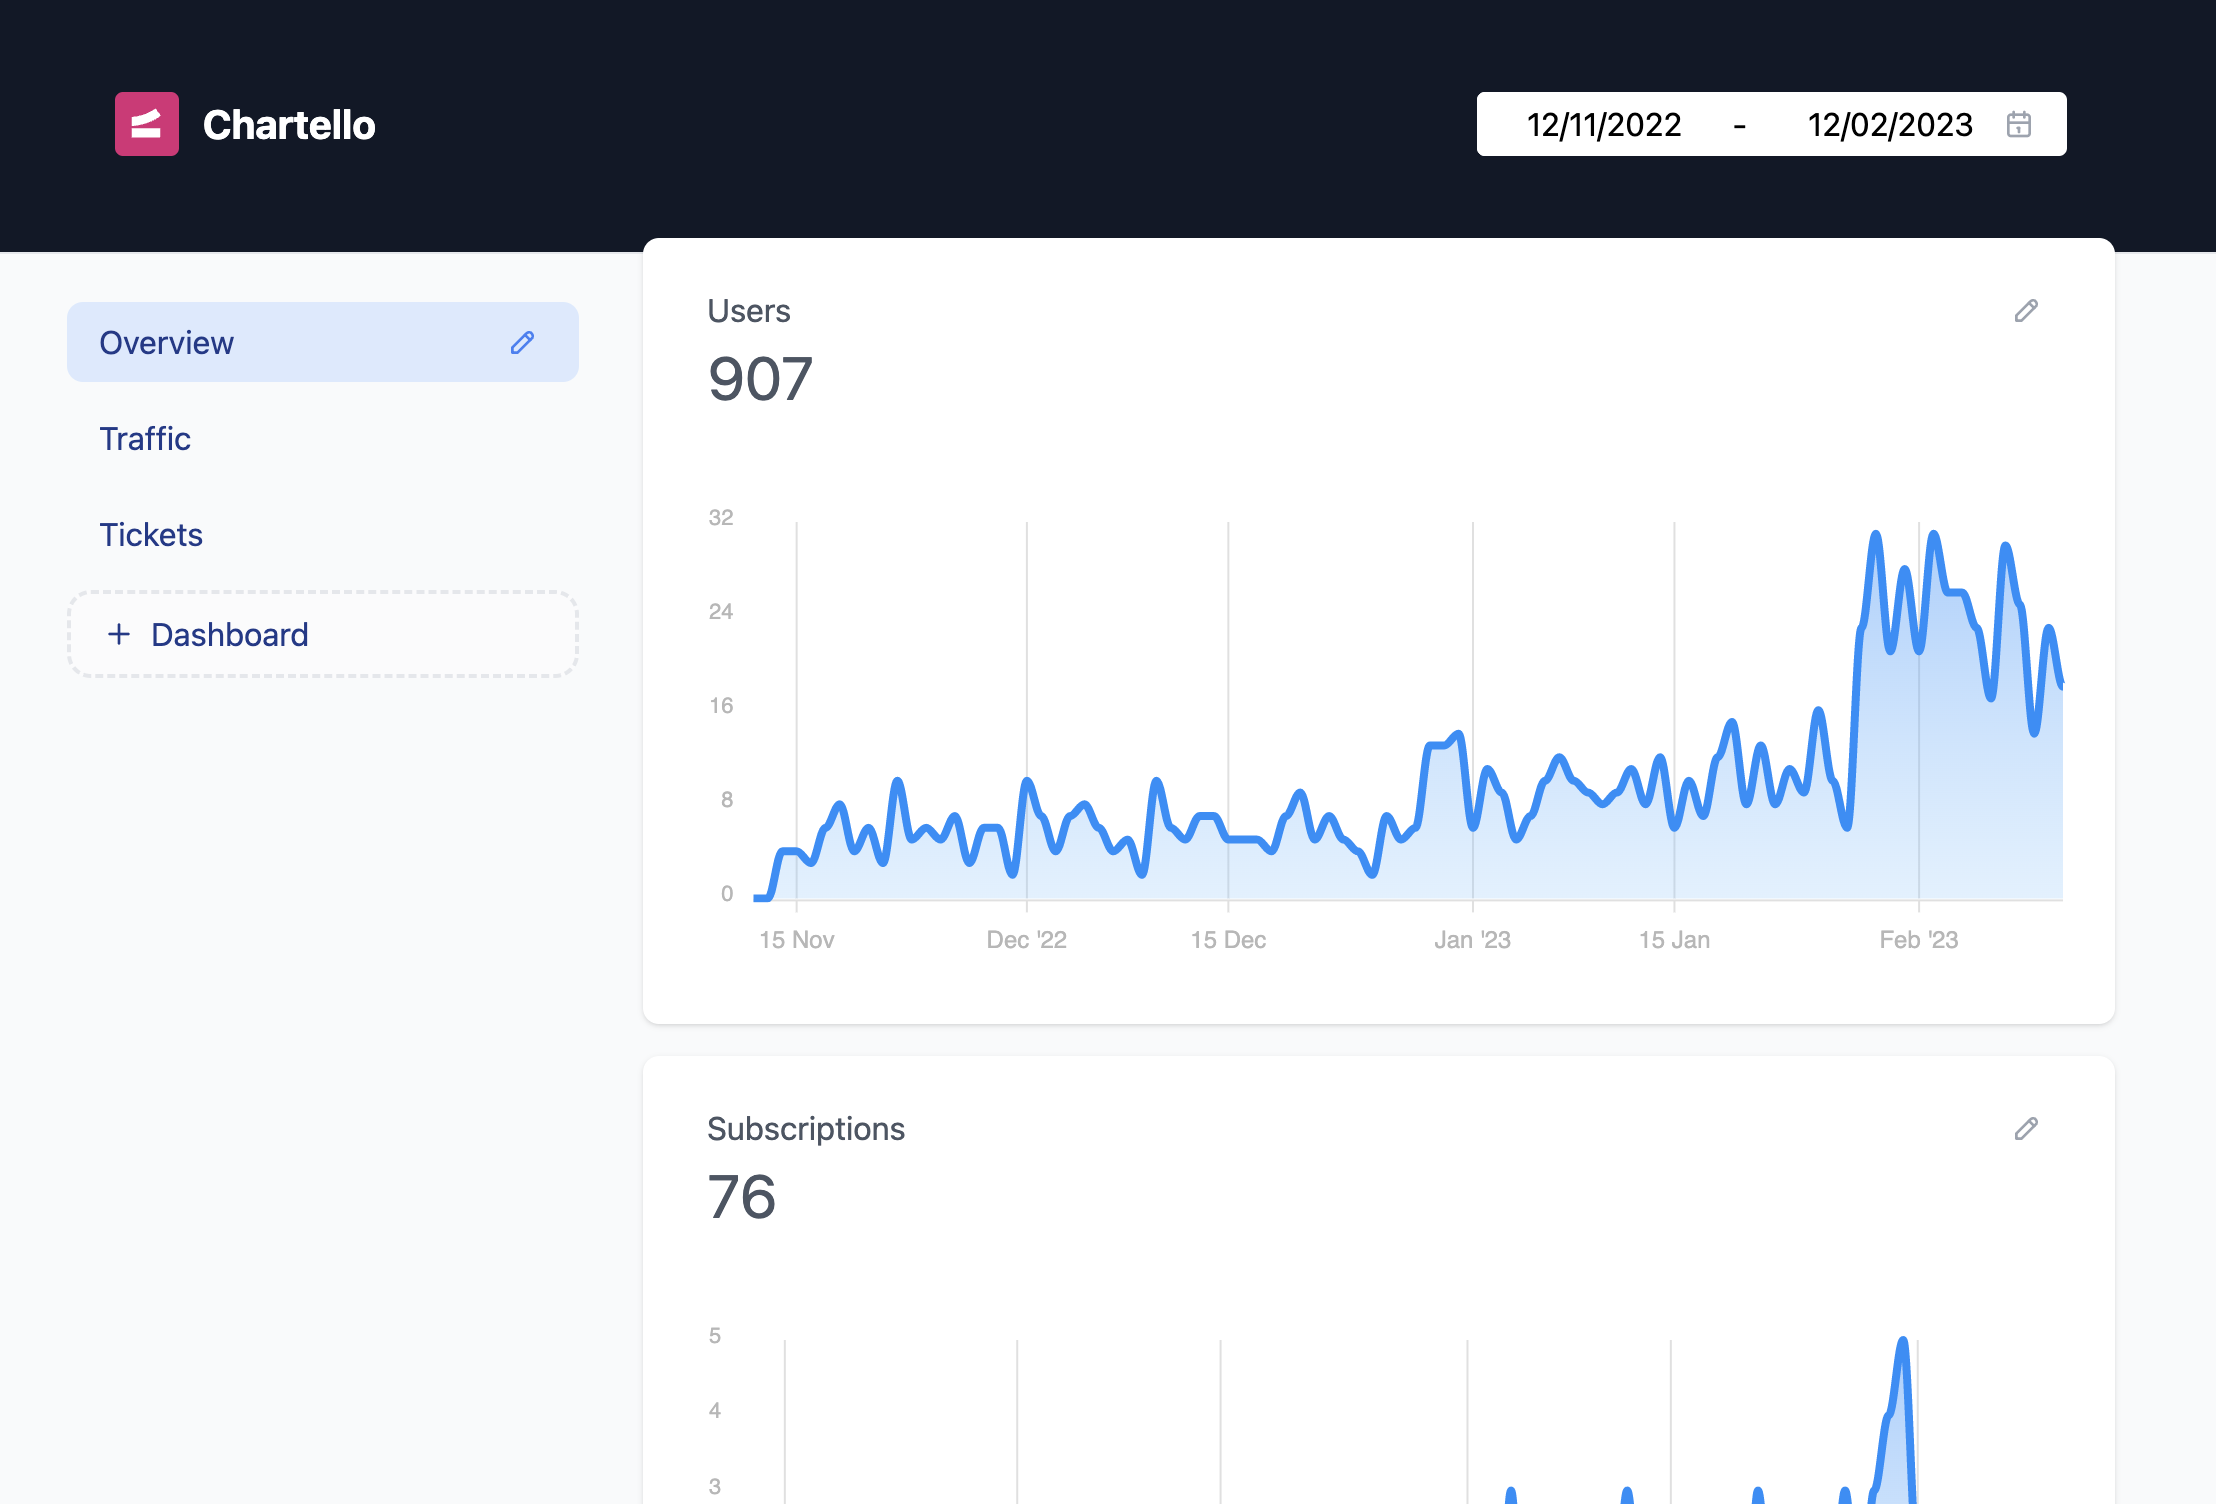Click the Users chart heading
Screen dimensions: 2216x1504
click(x=749, y=311)
